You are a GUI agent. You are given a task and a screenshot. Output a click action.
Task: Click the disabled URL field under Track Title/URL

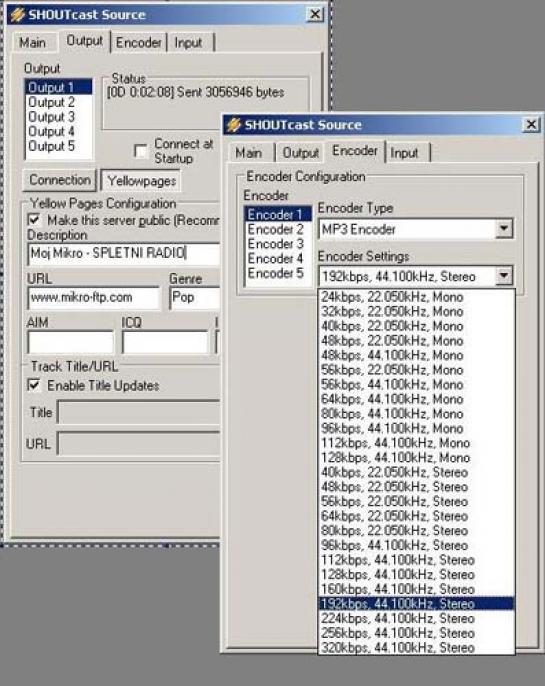coord(139,444)
